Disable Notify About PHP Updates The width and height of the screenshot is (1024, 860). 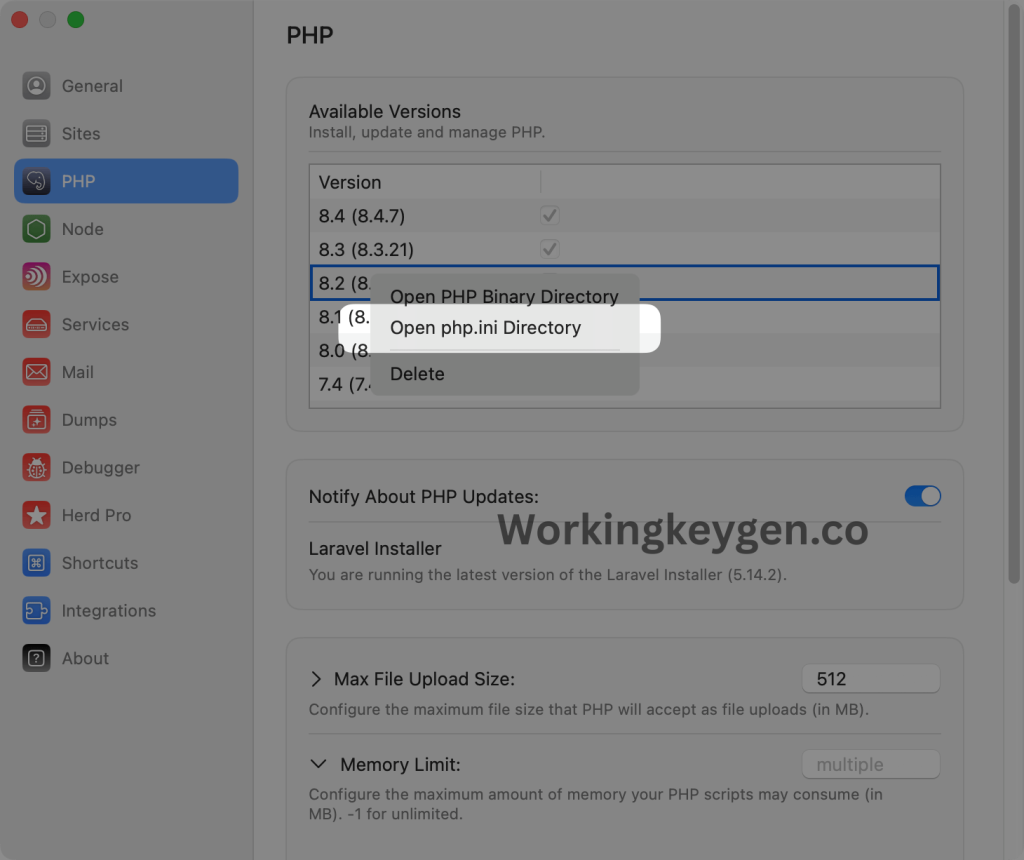pyautogui.click(x=922, y=496)
